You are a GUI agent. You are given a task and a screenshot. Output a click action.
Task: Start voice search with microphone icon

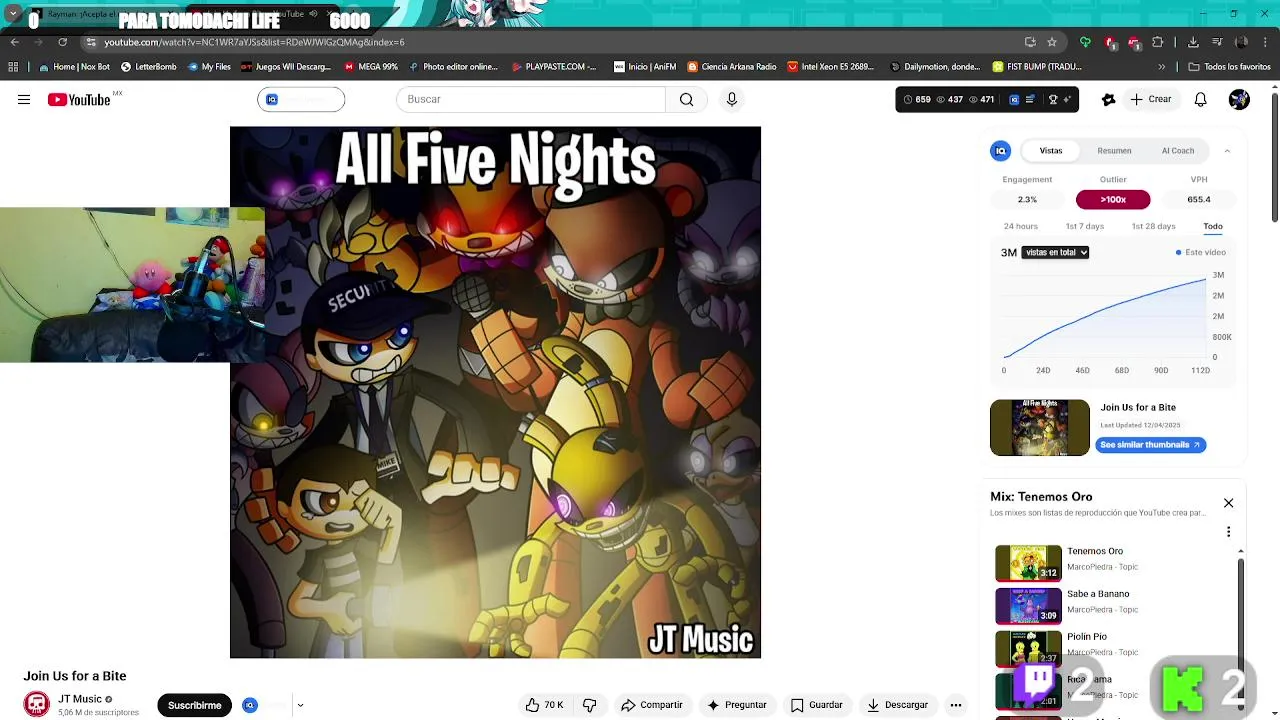pos(732,99)
